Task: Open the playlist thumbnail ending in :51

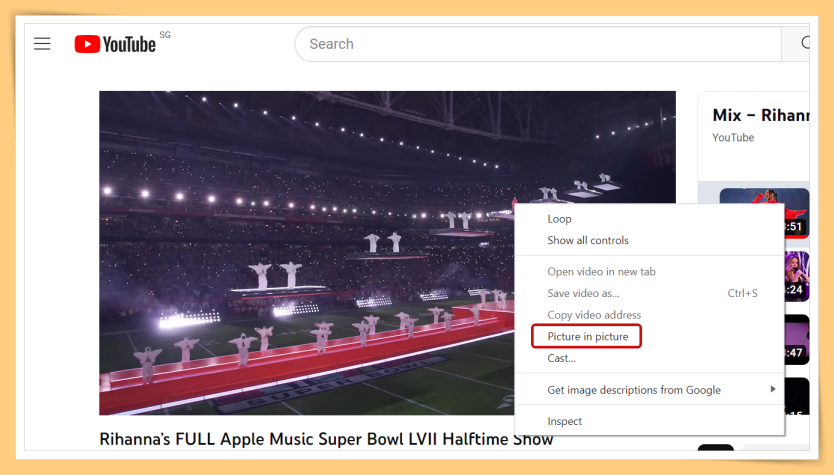Action: (764, 213)
